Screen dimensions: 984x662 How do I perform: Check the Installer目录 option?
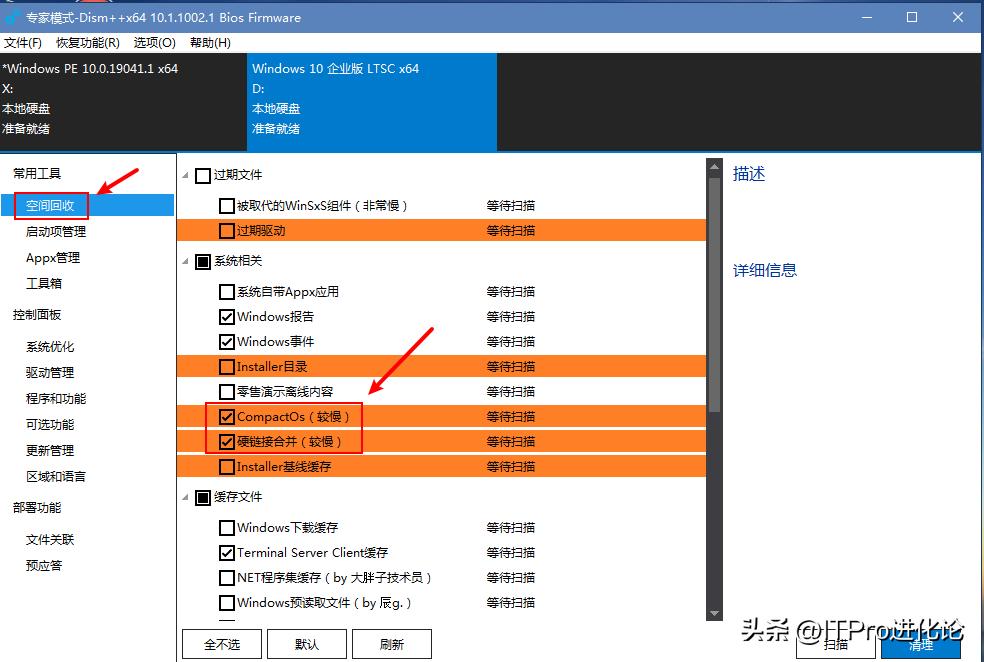(227, 366)
